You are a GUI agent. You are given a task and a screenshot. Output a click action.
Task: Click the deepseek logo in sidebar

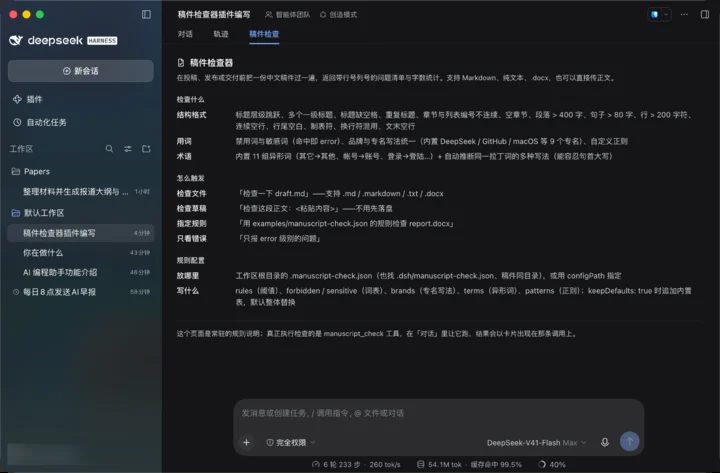click(x=46, y=40)
